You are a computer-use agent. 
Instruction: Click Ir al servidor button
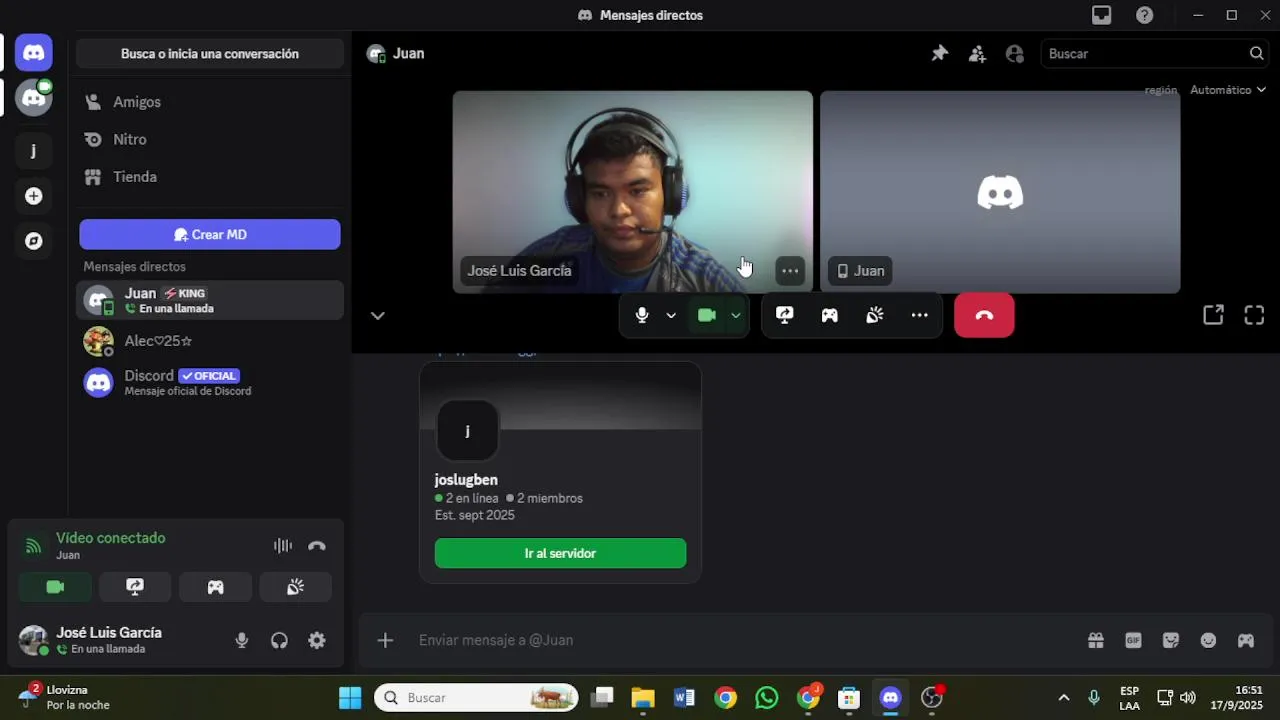coord(560,553)
